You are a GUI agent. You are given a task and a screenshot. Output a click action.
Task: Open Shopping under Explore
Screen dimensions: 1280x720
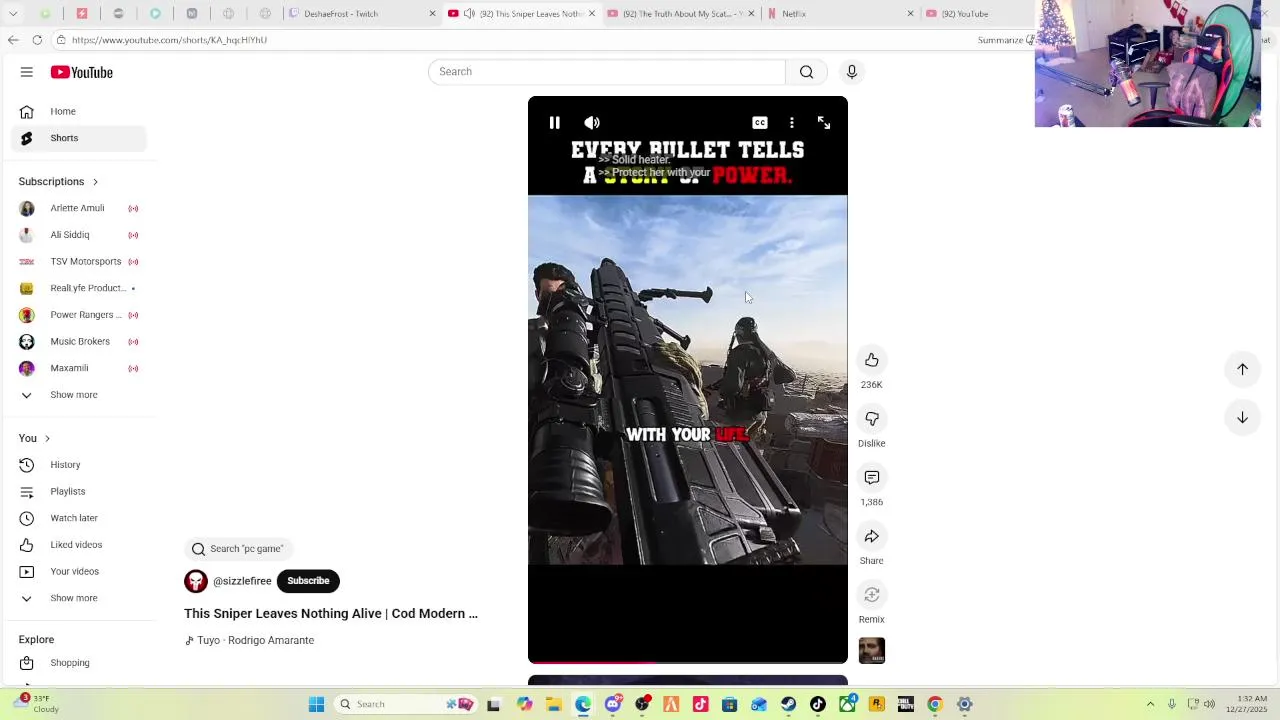[x=79, y=663]
